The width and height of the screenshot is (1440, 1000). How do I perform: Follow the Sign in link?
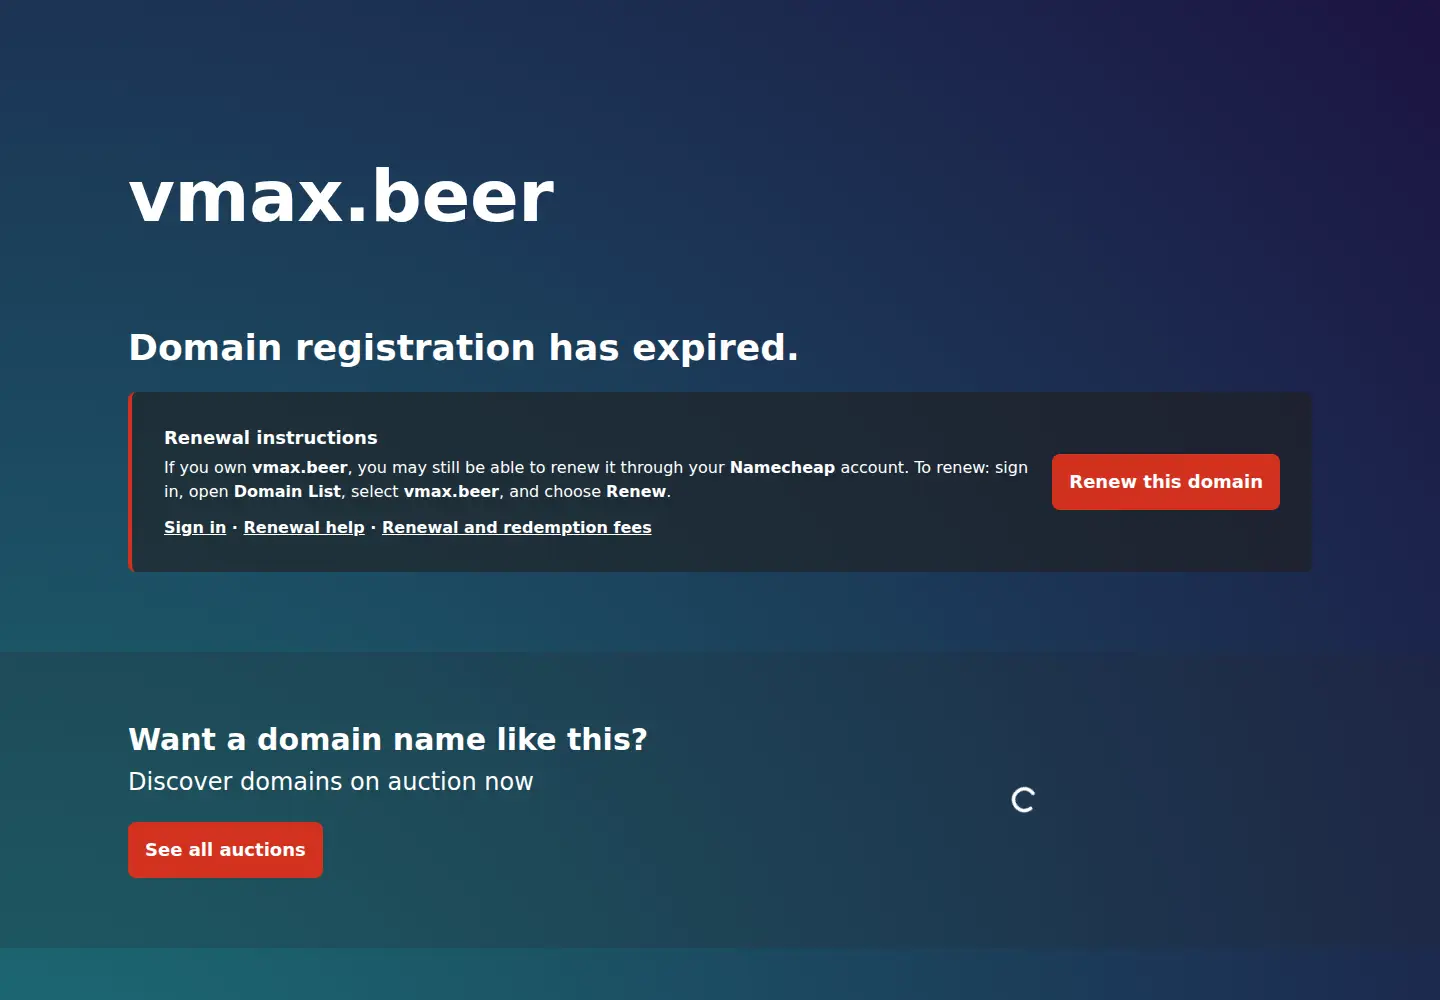click(x=195, y=527)
